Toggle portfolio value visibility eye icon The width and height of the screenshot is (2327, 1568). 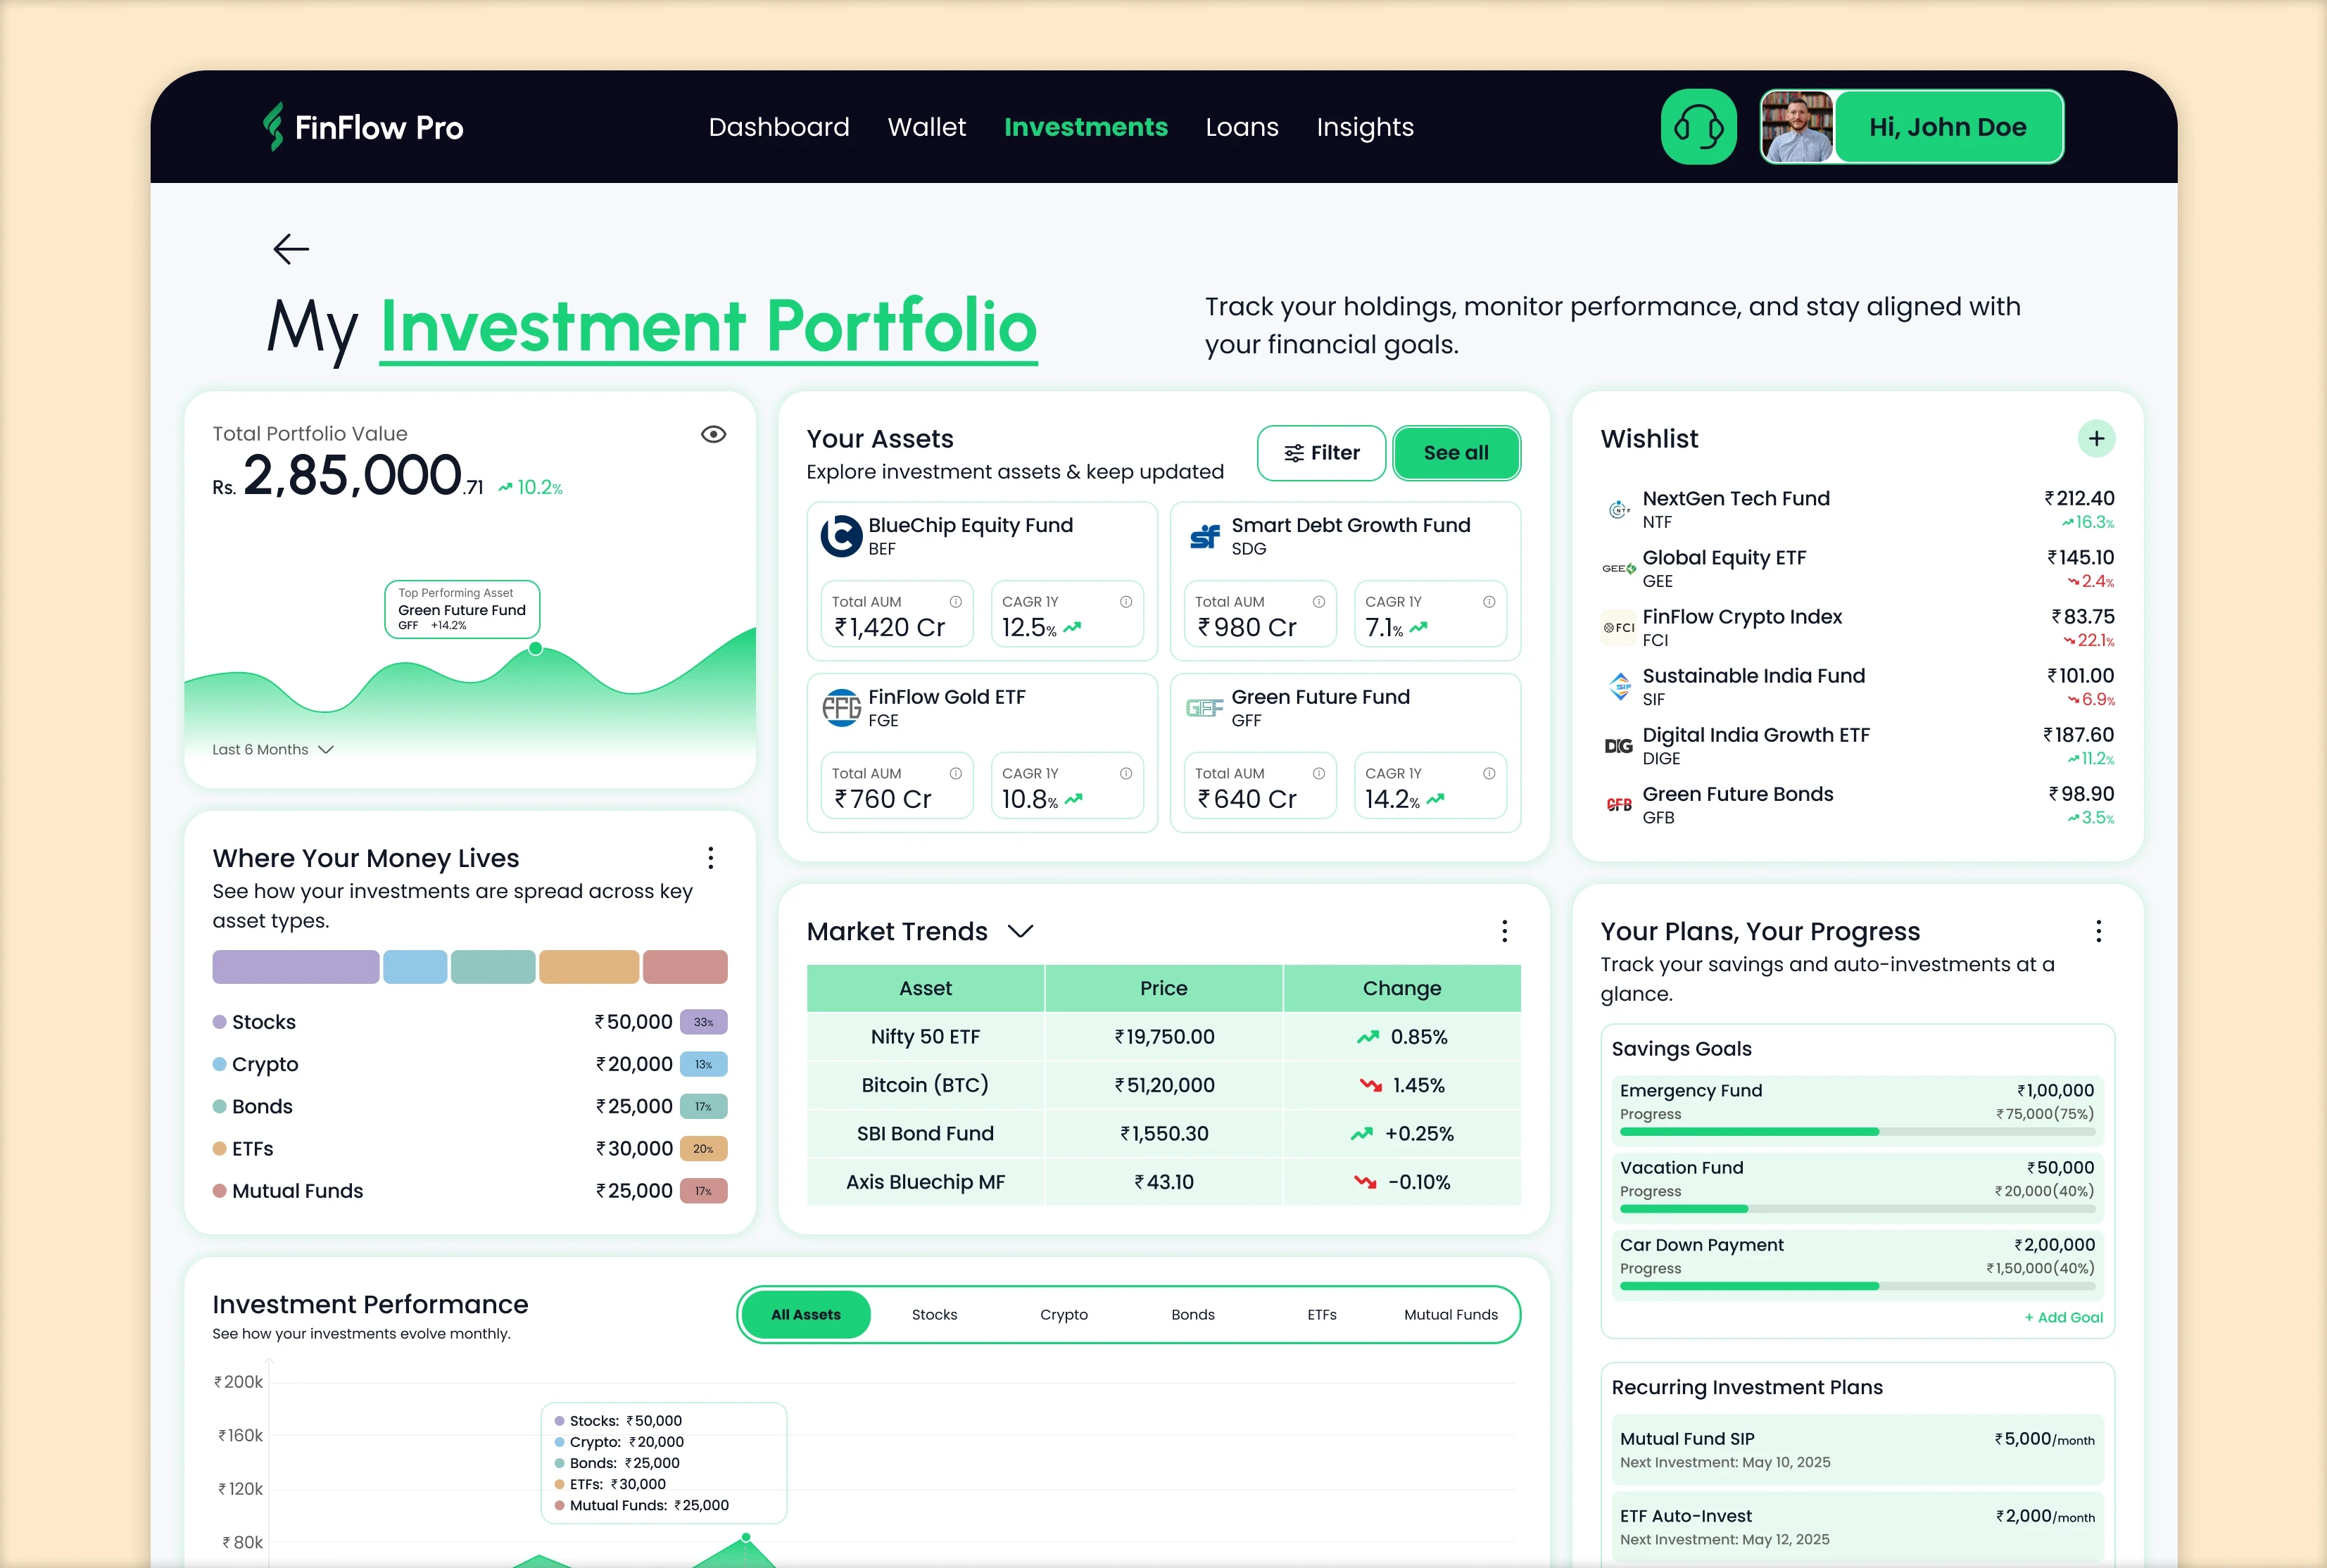713,434
